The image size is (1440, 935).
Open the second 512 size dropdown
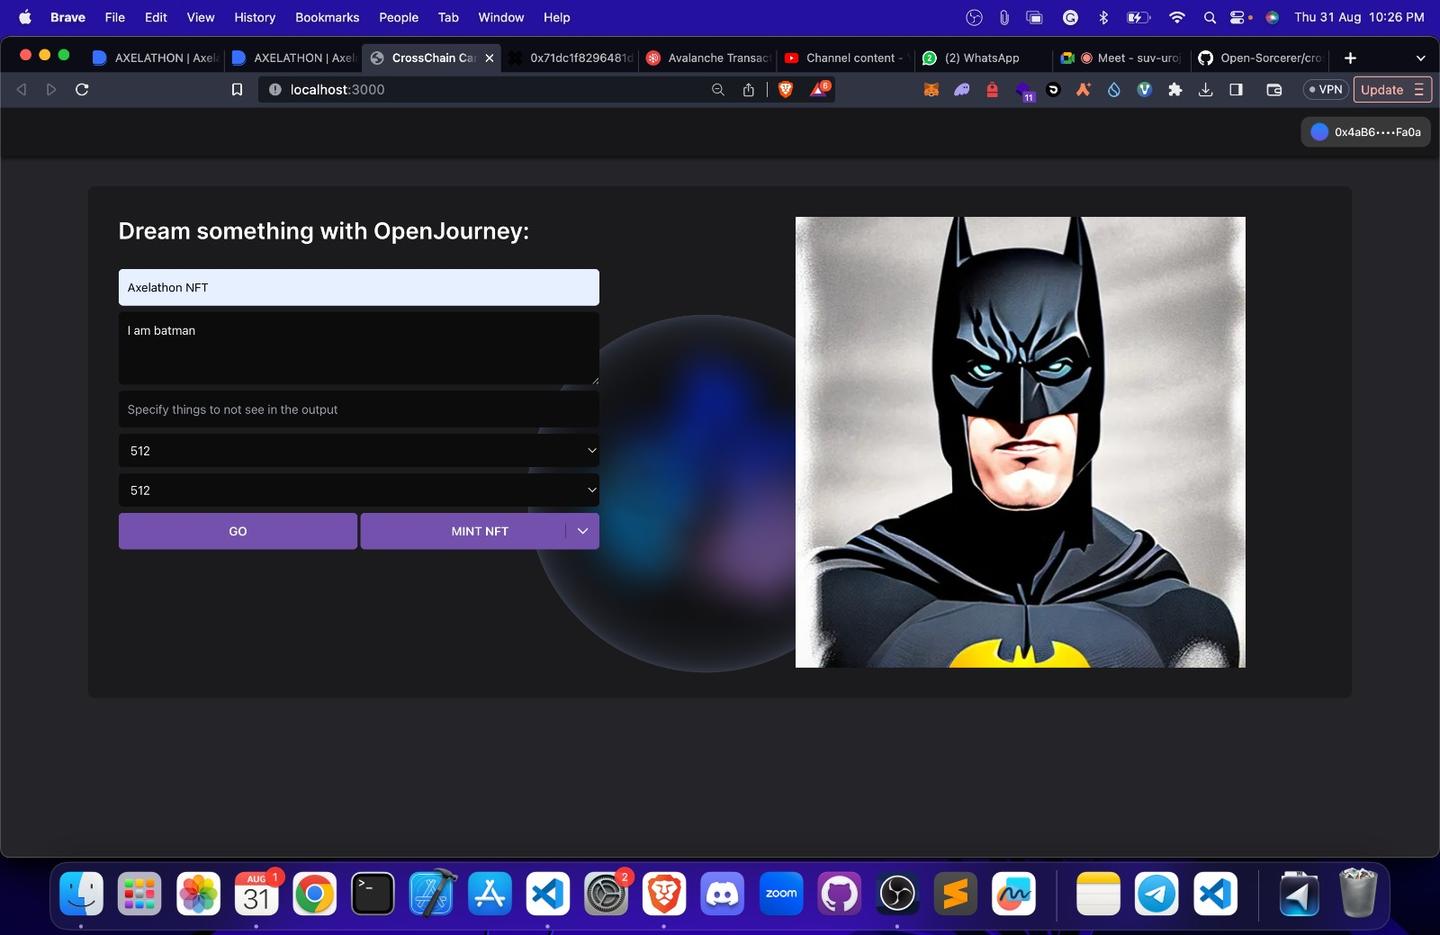pos(359,490)
